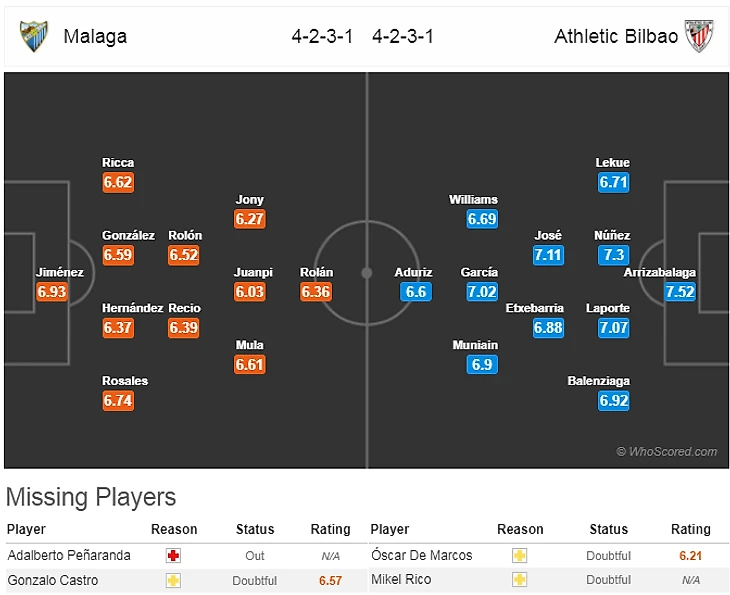Click García's 7.02 rating badge

click(x=481, y=292)
